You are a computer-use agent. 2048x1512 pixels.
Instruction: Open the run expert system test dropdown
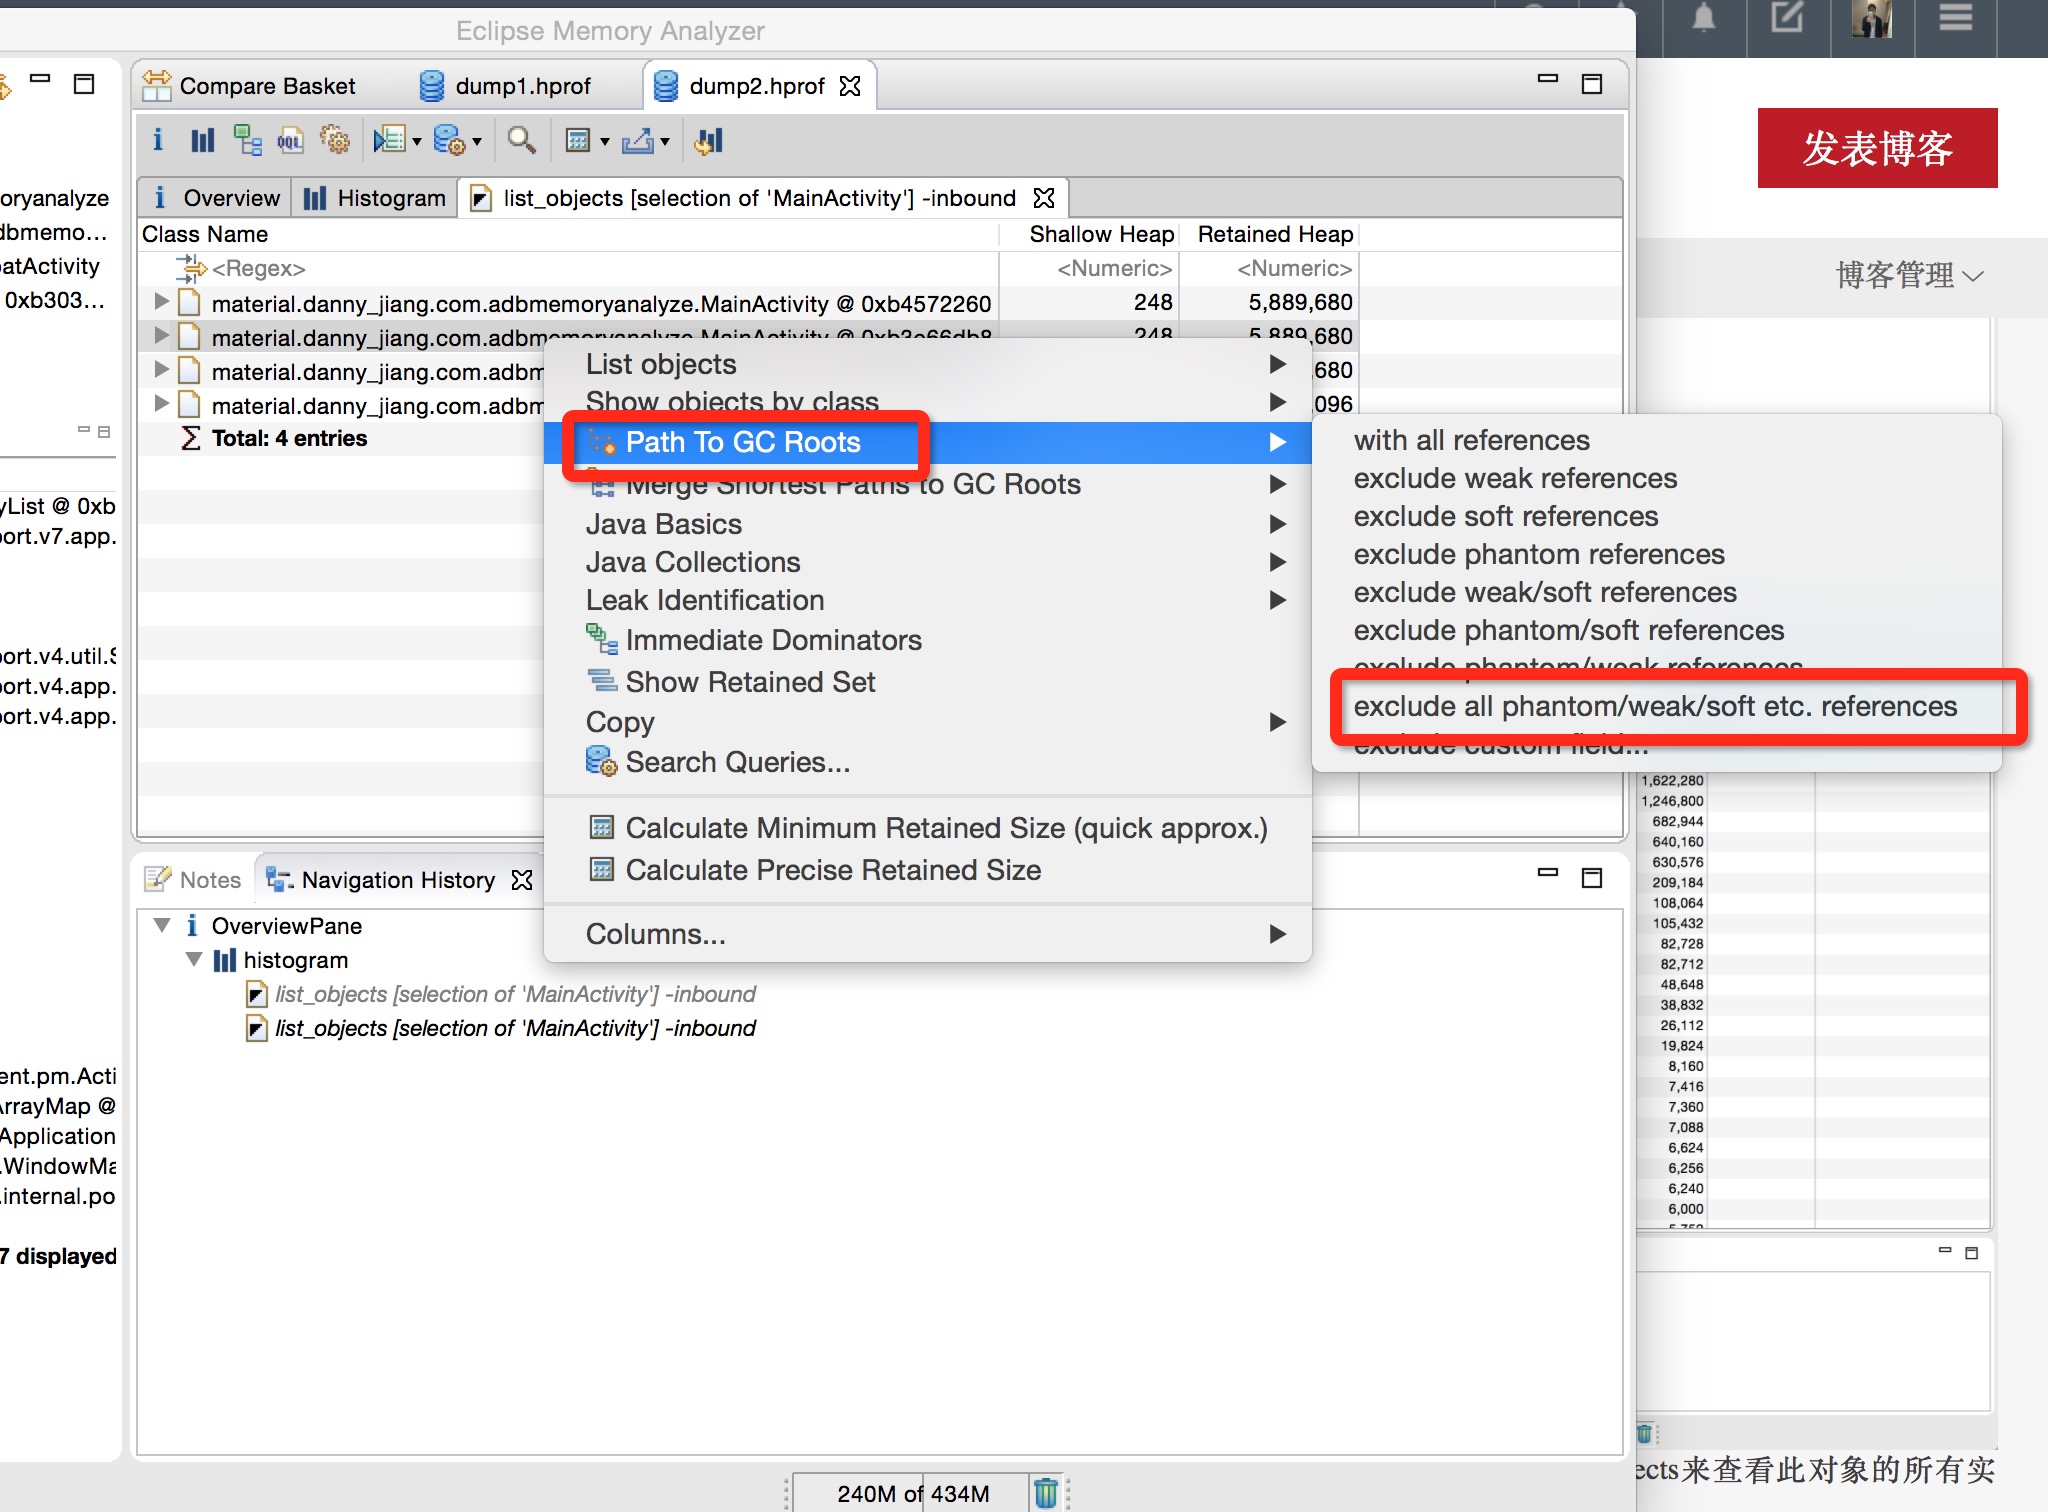click(x=416, y=142)
